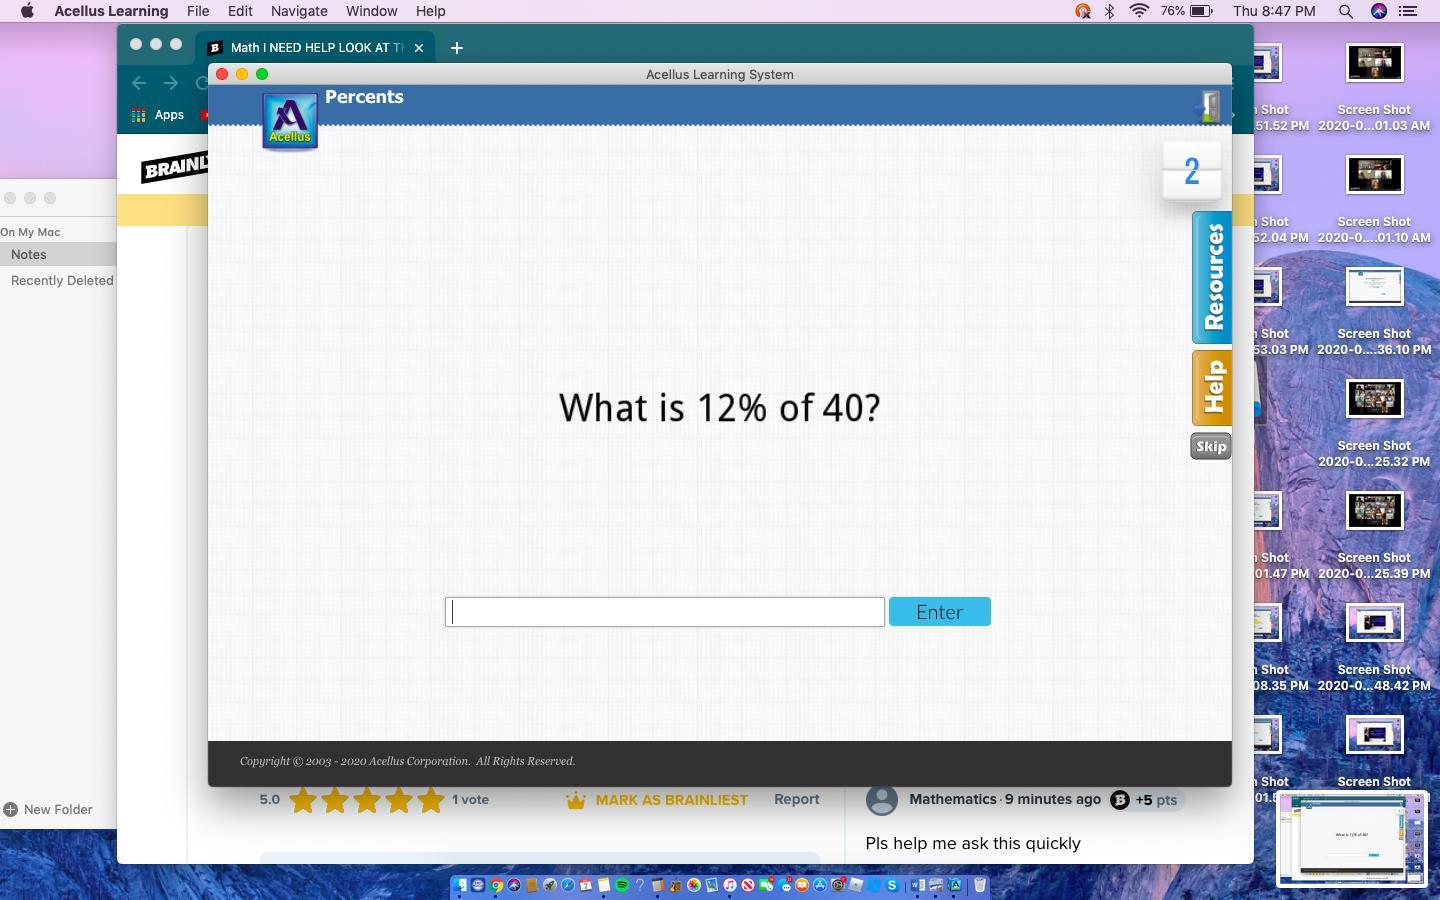Viewport: 1440px width, 900px height.
Task: Click the exit door icon in Acellus
Action: [x=1209, y=106]
